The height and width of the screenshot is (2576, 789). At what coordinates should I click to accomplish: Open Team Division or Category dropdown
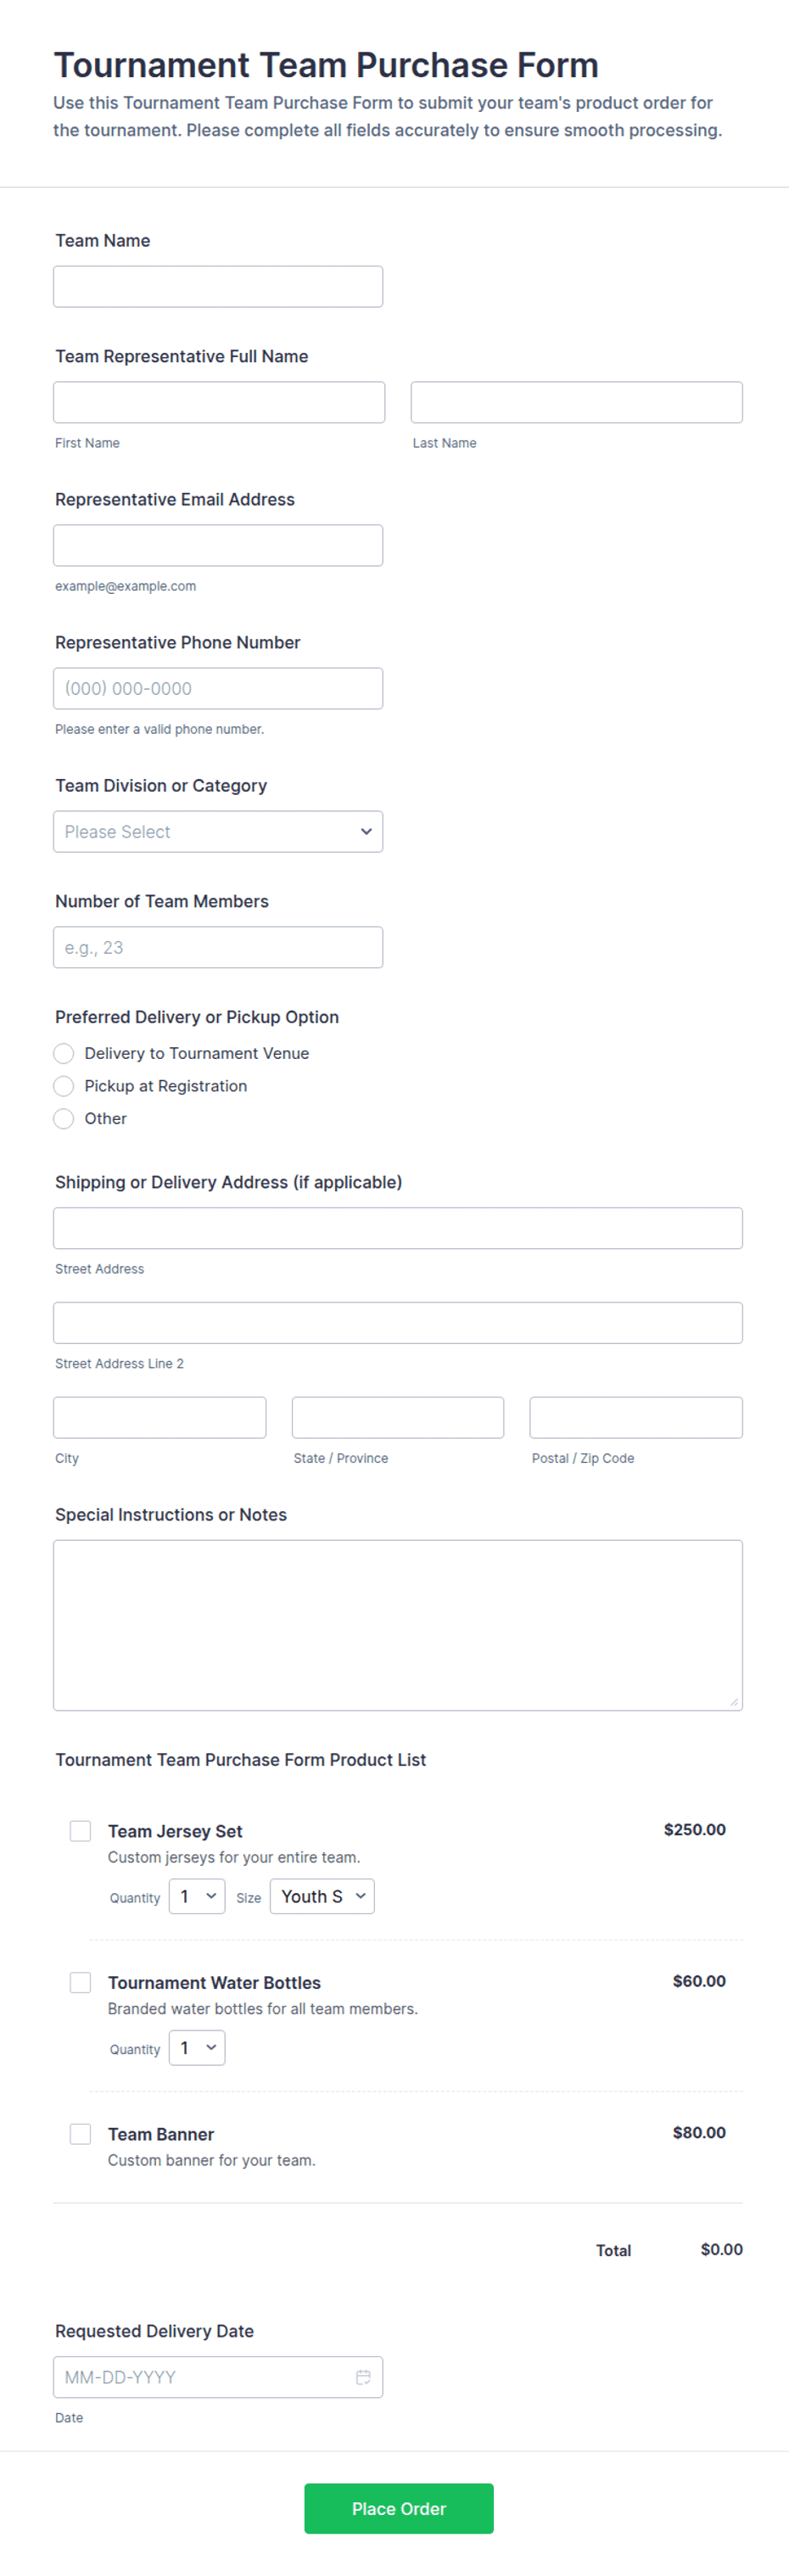point(218,831)
